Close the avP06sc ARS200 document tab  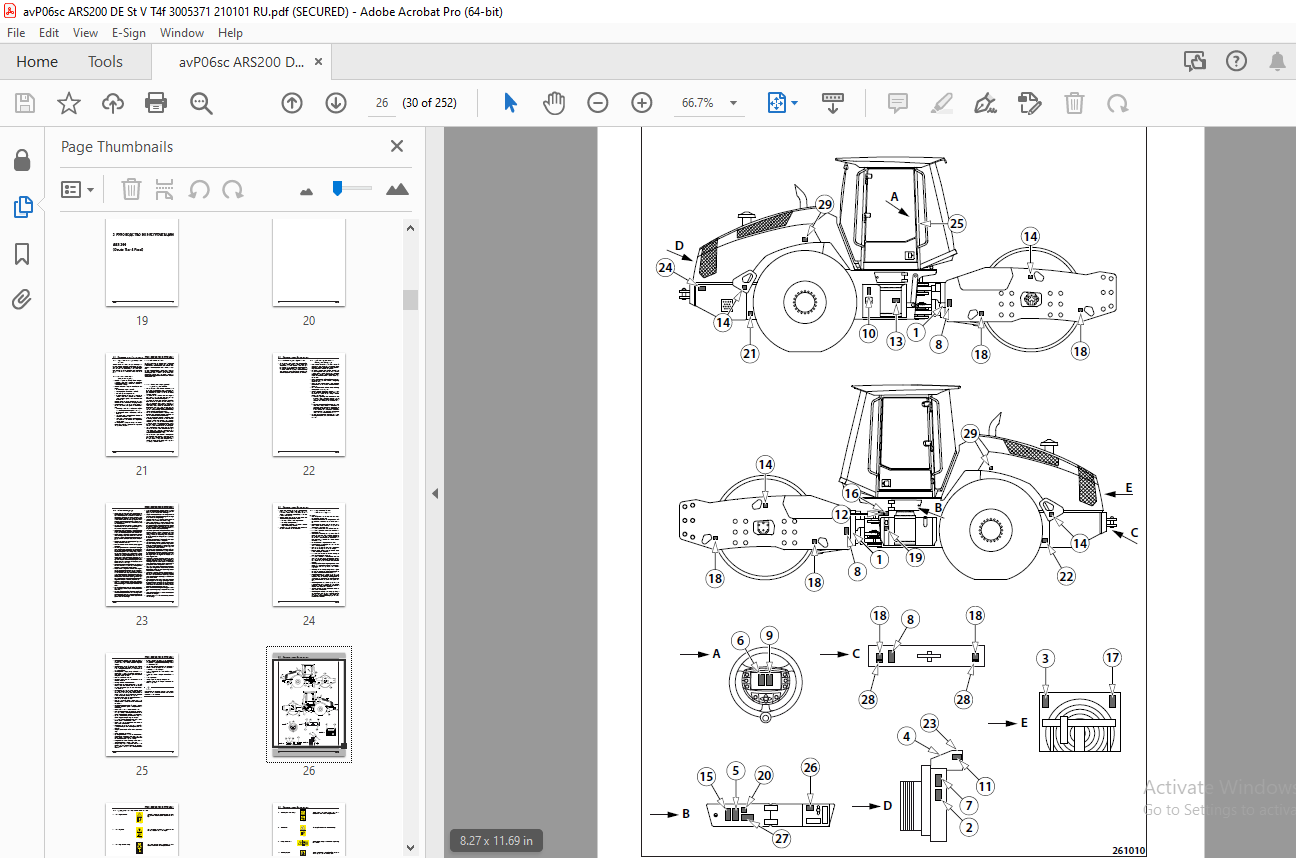[319, 62]
